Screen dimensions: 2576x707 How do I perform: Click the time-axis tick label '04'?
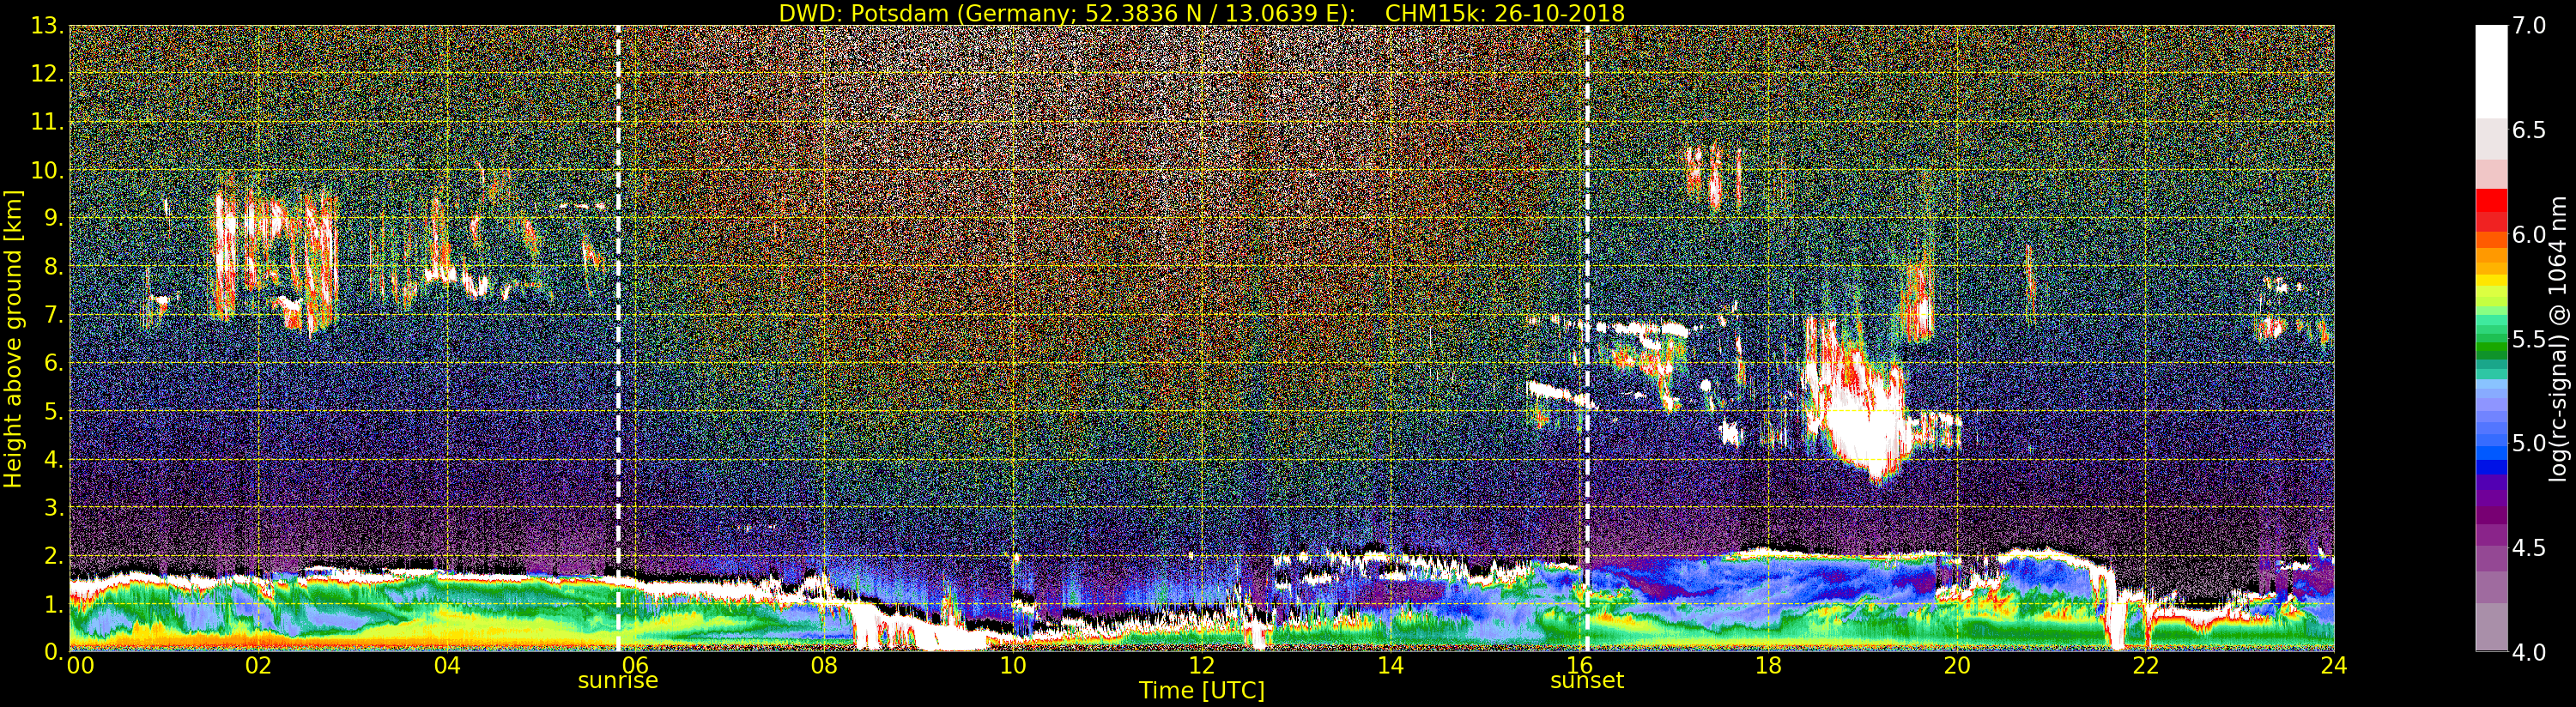(x=447, y=666)
